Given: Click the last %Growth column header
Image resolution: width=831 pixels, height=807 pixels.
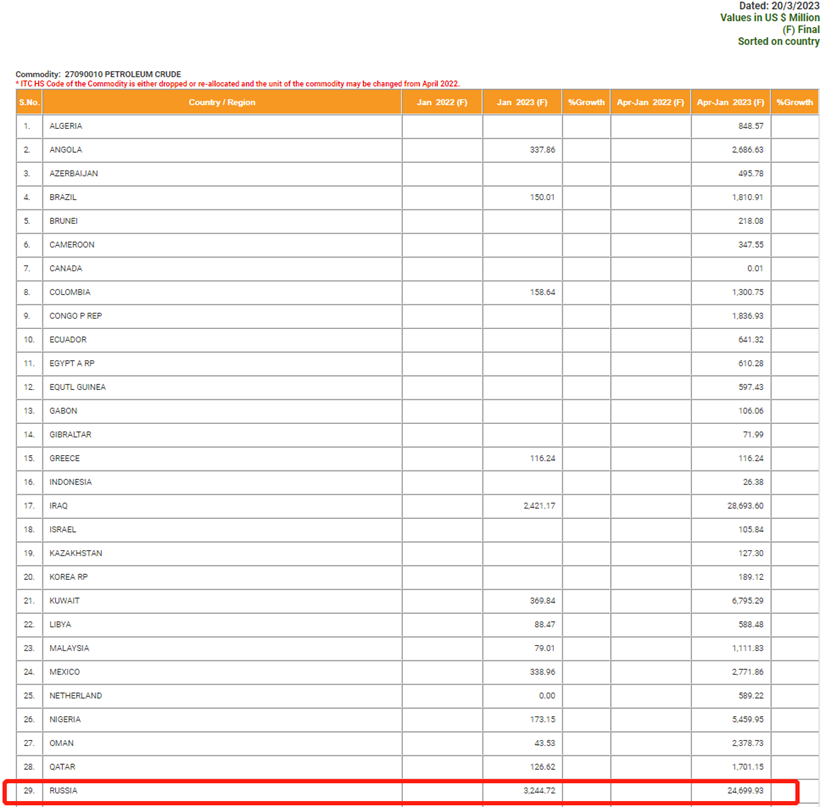Looking at the screenshot, I should [x=795, y=102].
